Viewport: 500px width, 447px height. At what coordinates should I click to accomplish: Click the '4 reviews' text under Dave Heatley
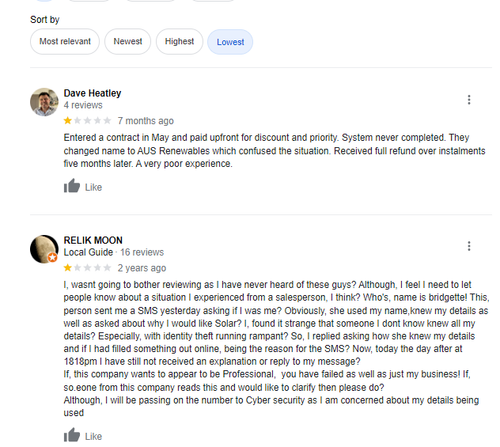(x=83, y=105)
